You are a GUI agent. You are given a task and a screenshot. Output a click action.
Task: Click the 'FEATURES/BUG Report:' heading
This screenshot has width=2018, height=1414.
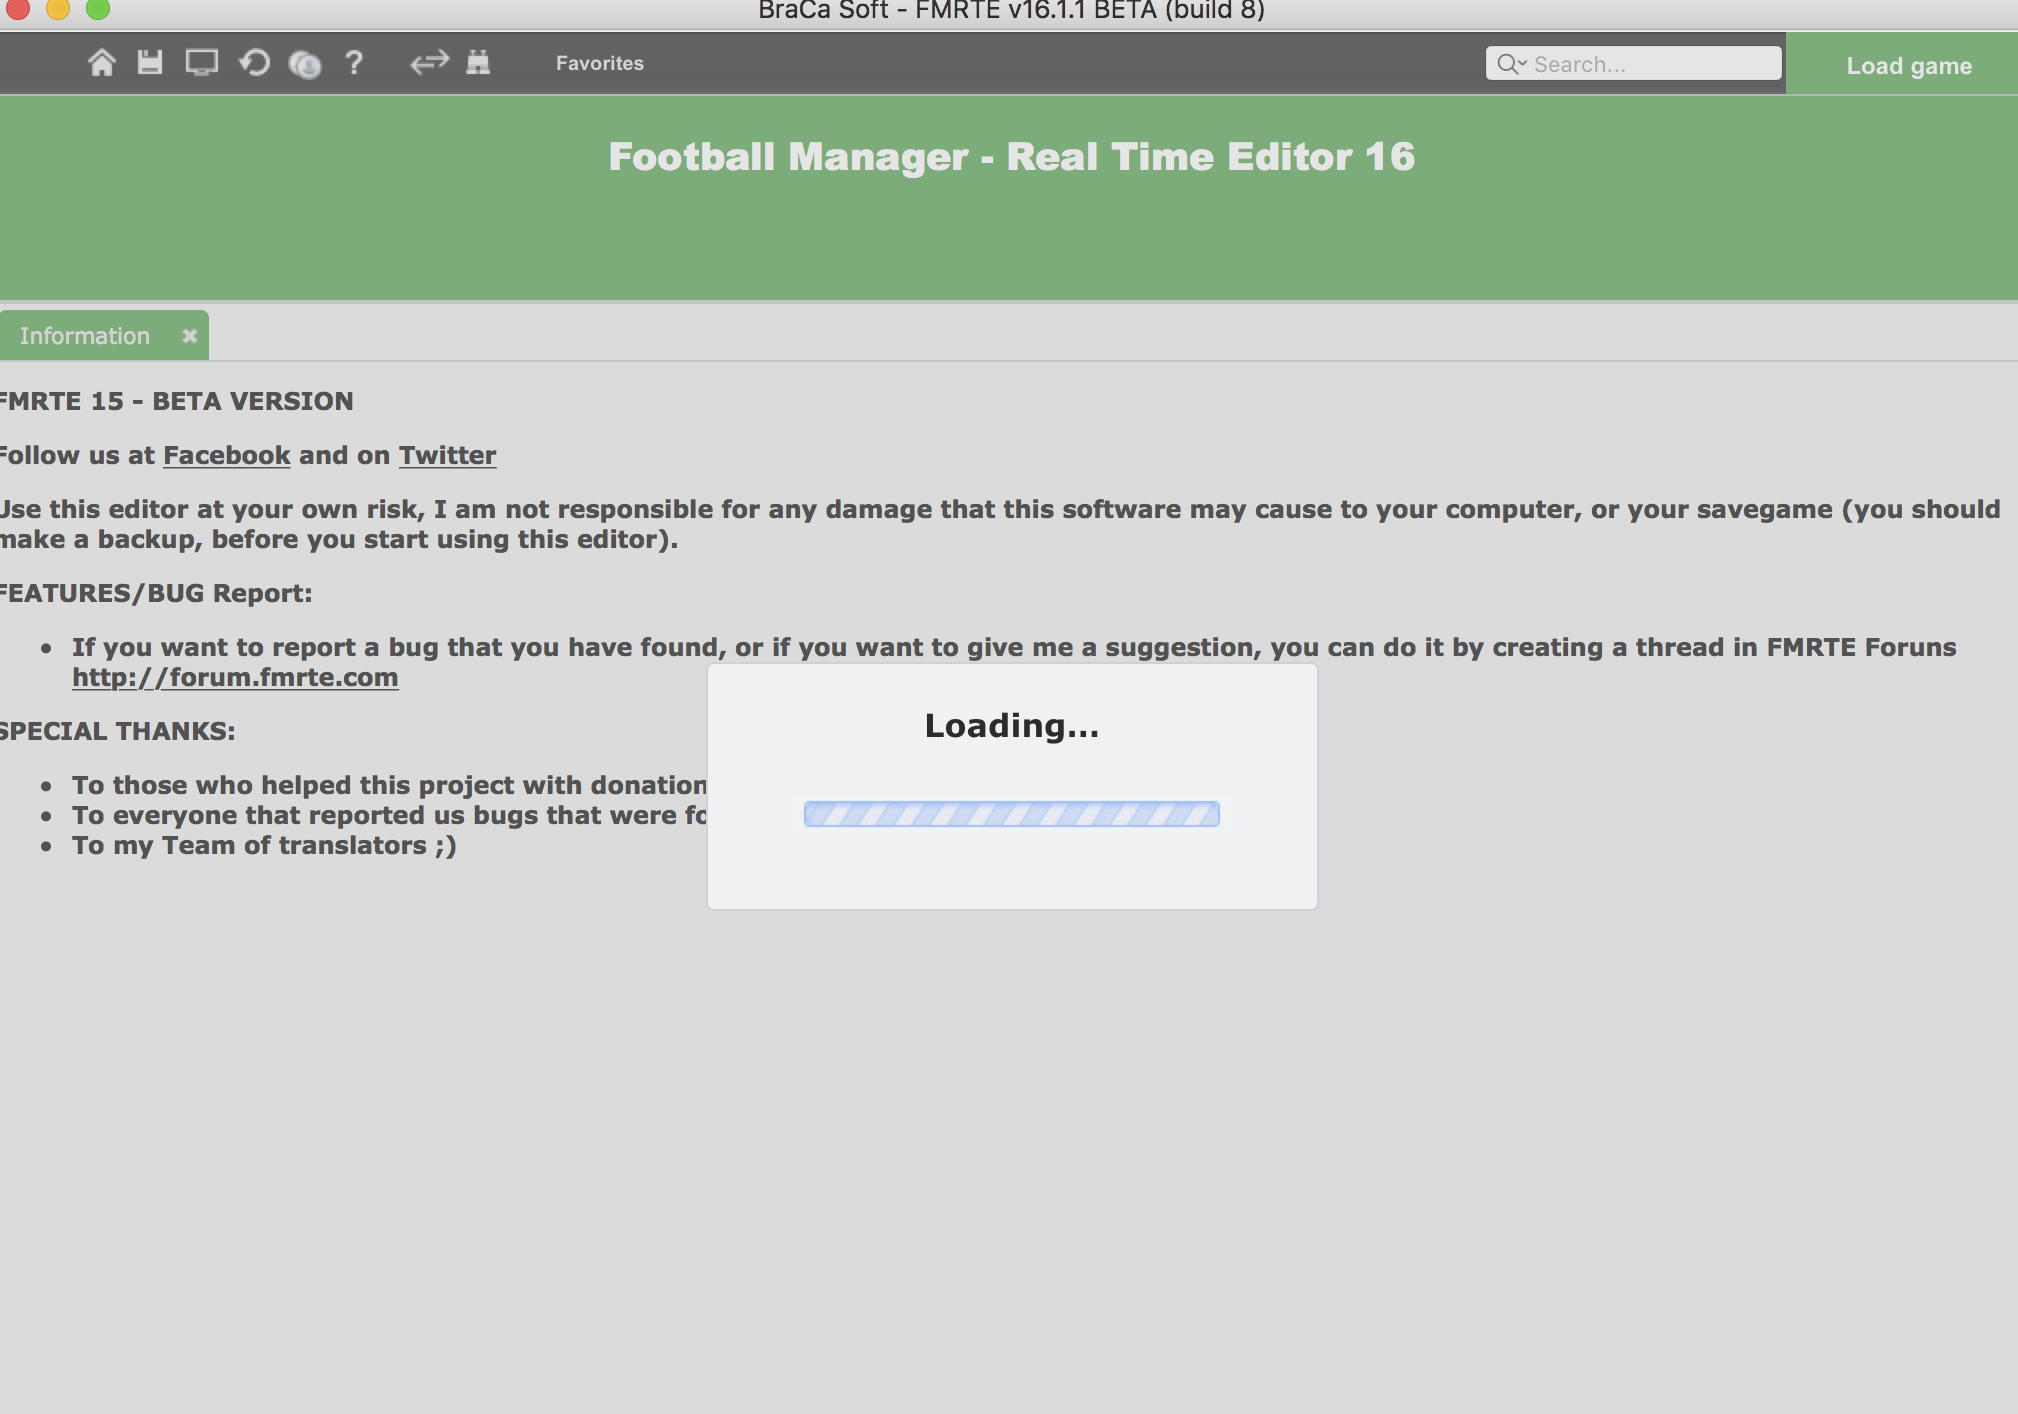tap(156, 593)
